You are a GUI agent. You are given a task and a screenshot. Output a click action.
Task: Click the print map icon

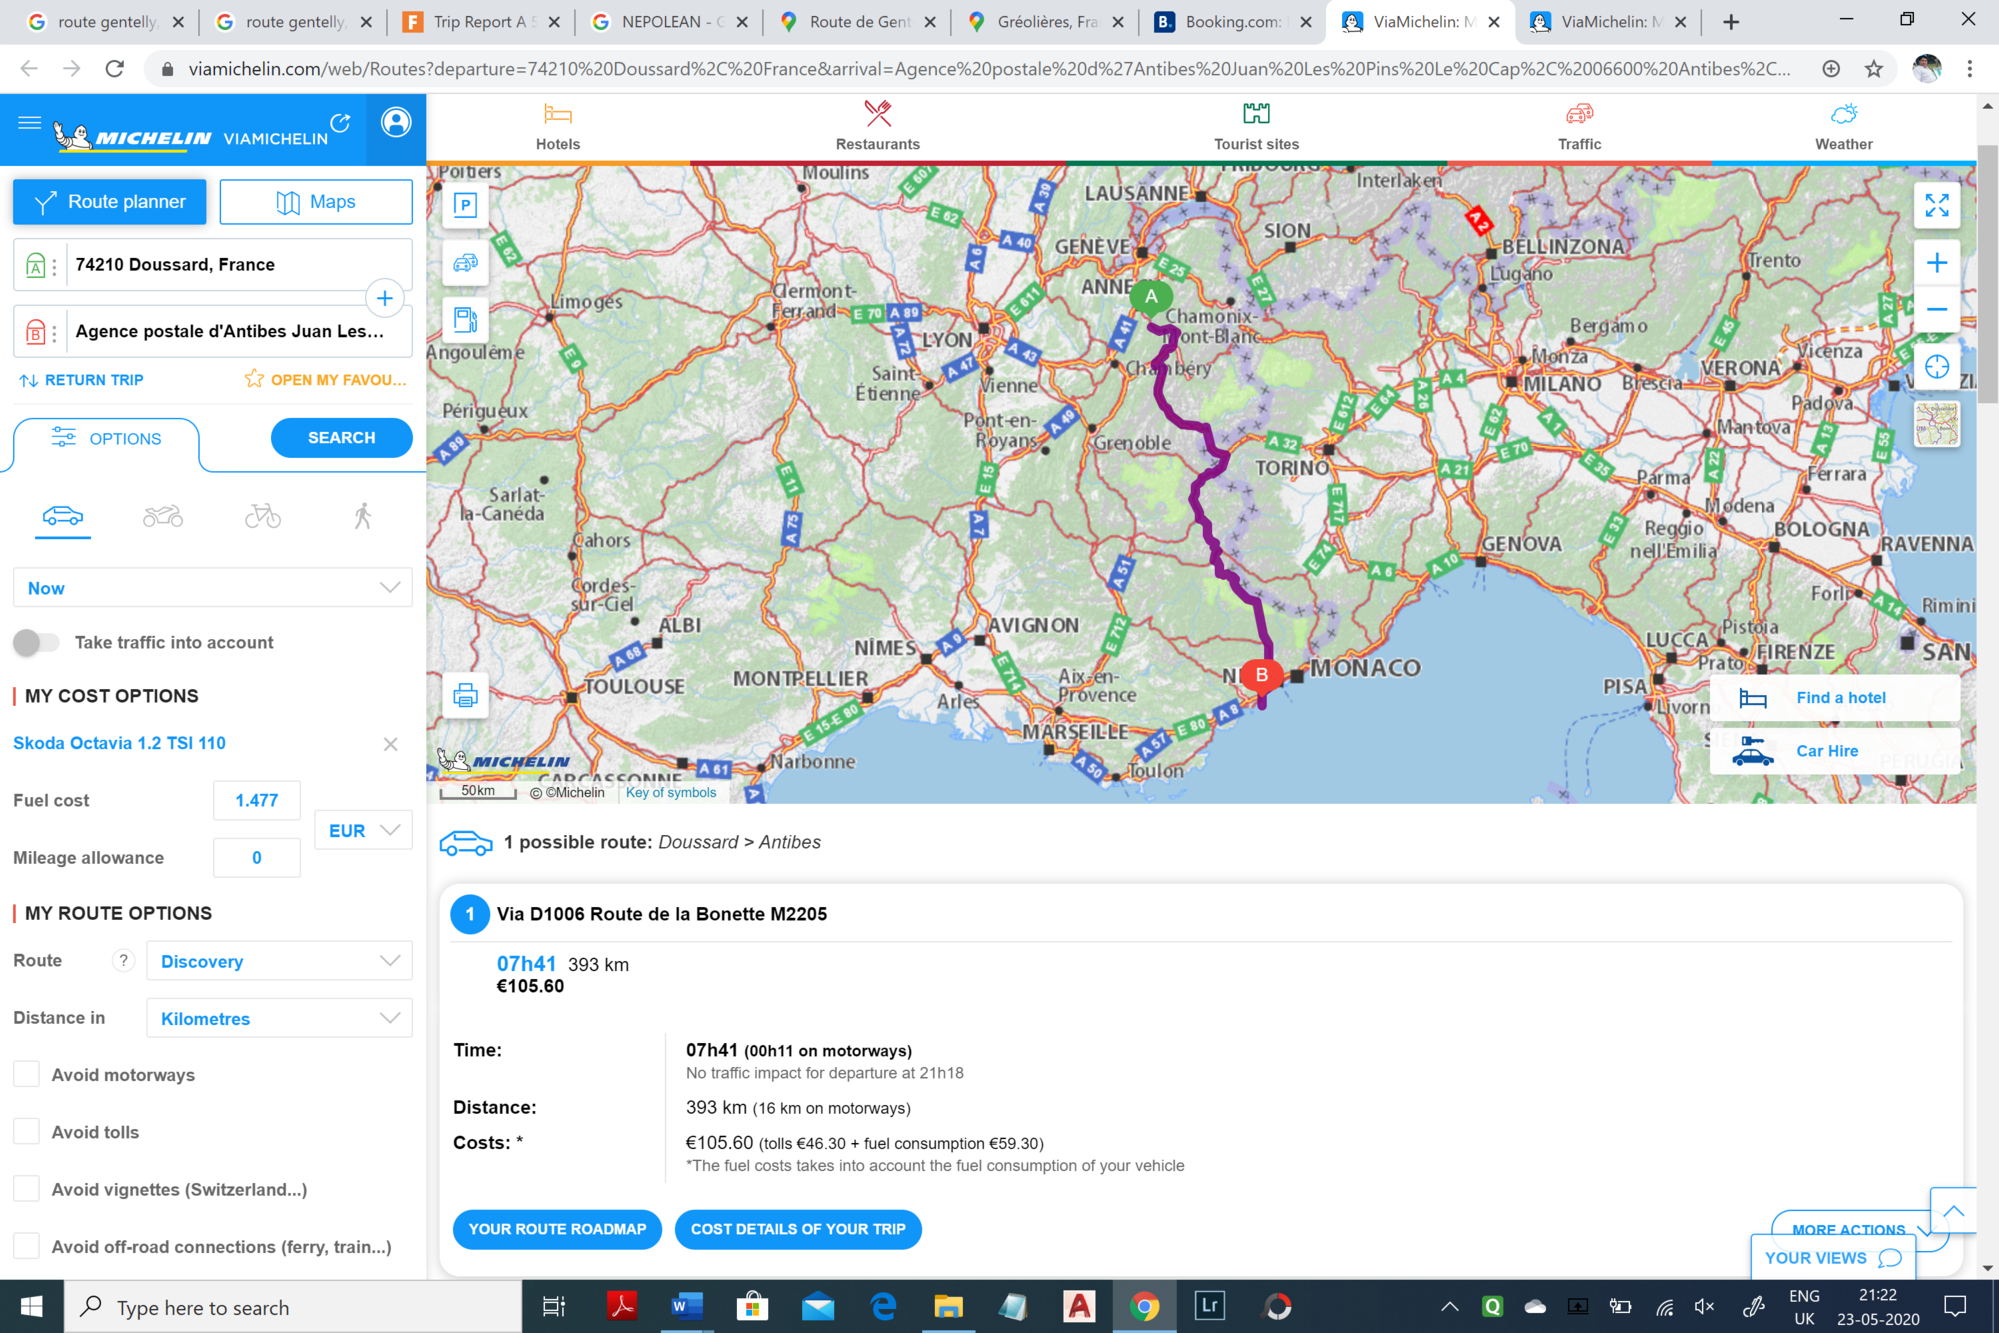click(466, 696)
